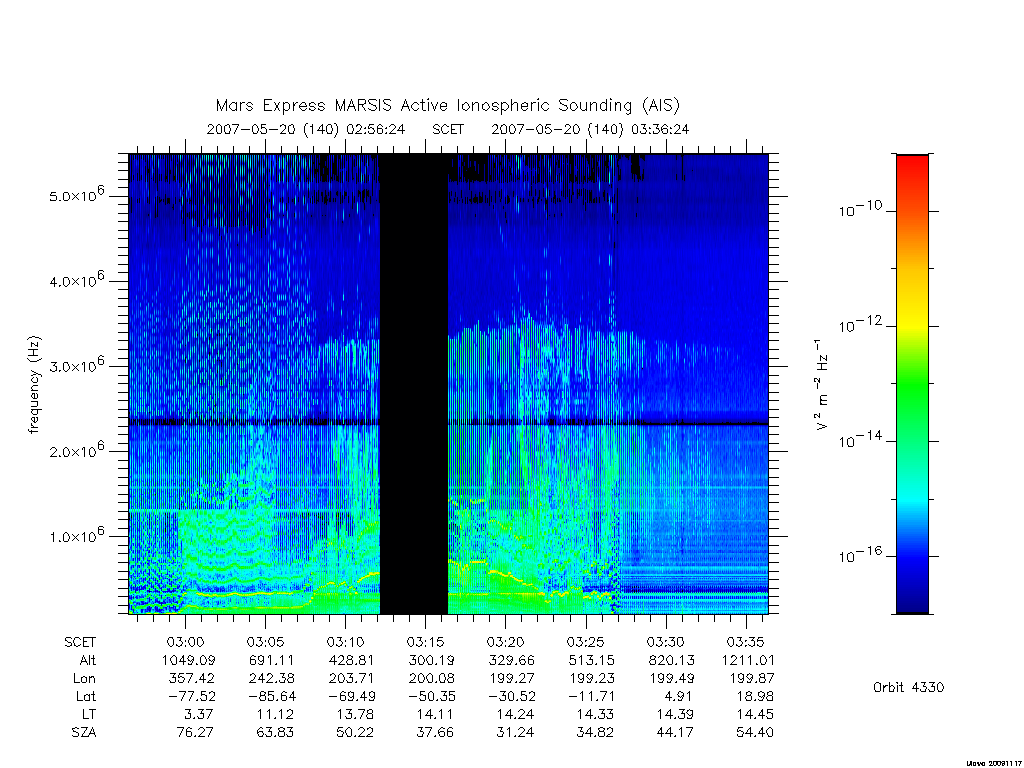Click the 'frequency (Hz)' axis title

point(34,385)
